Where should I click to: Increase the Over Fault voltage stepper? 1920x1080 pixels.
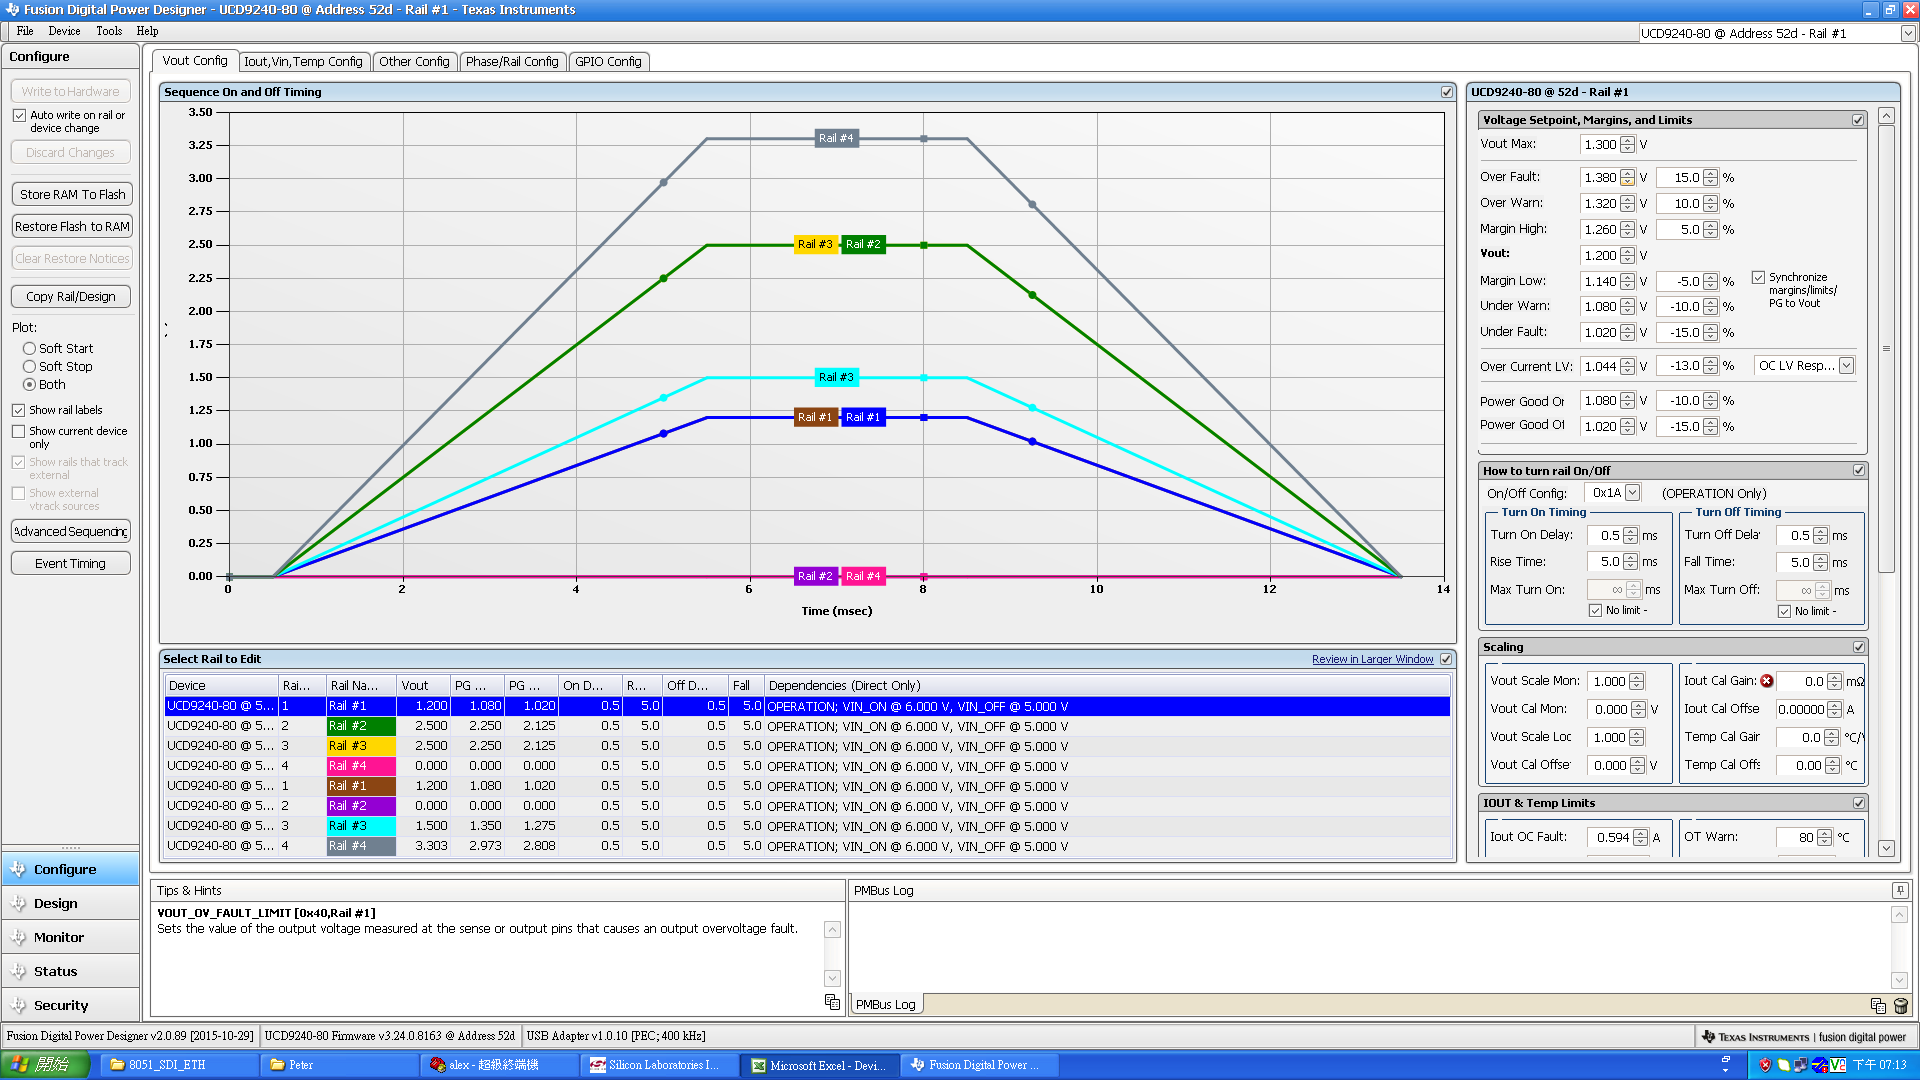(1627, 173)
